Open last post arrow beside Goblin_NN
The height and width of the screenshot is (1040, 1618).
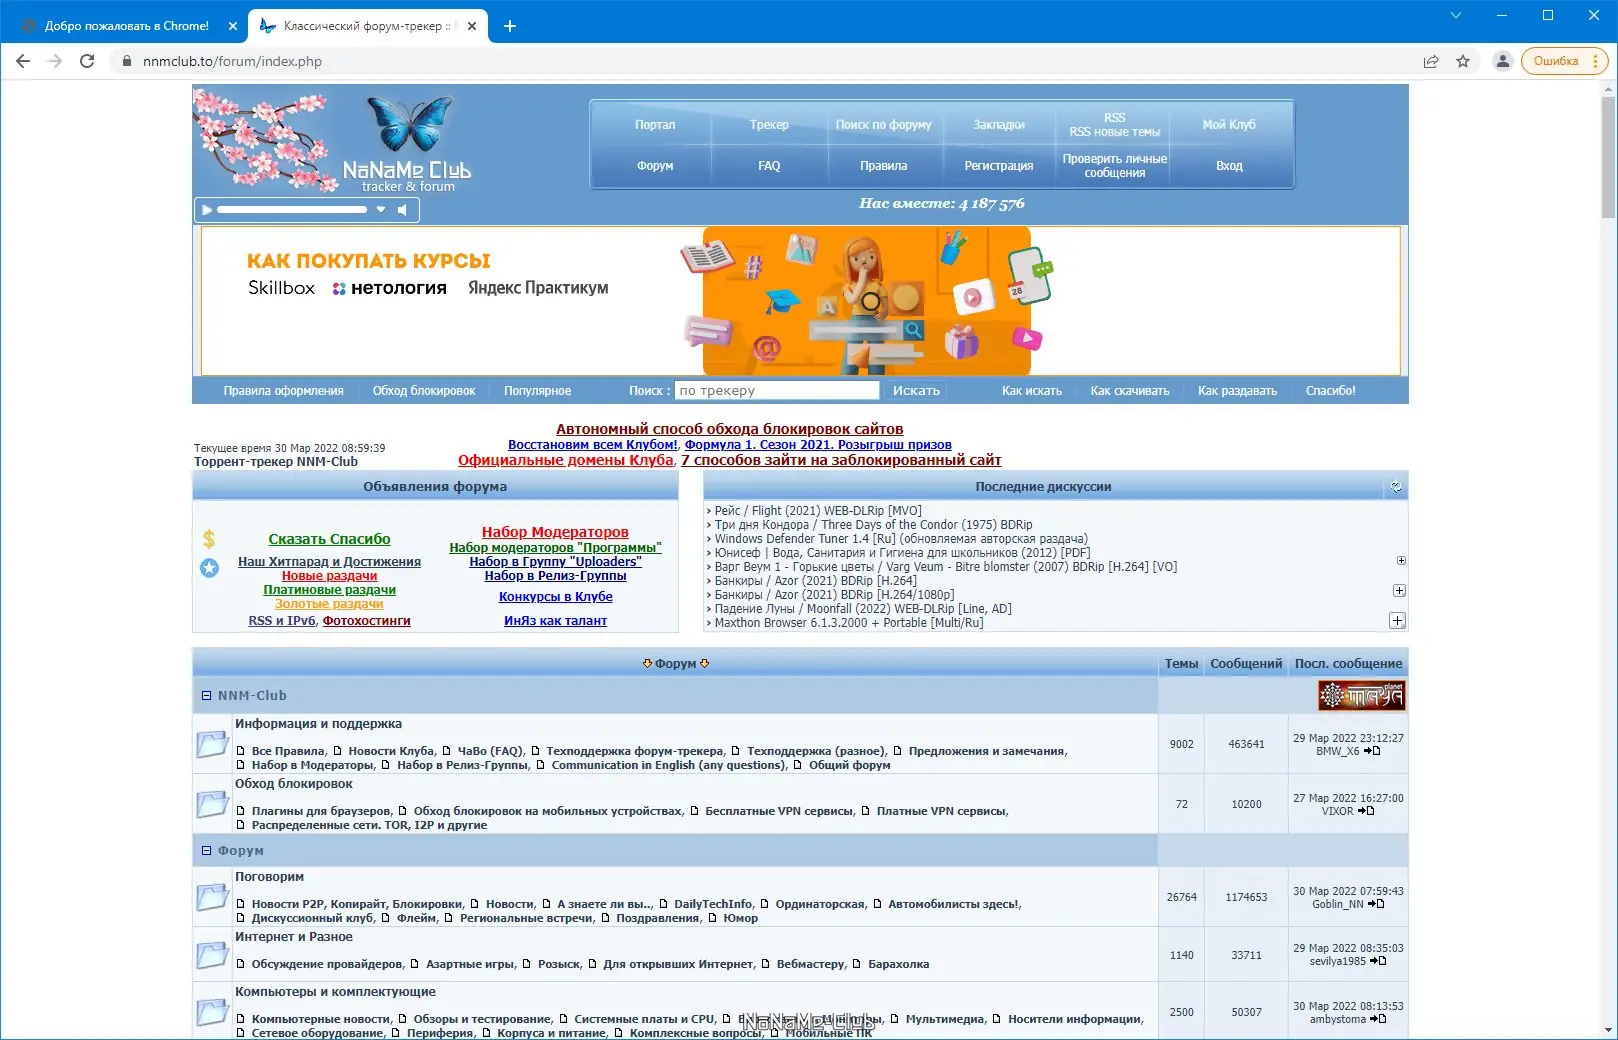pos(1376,904)
